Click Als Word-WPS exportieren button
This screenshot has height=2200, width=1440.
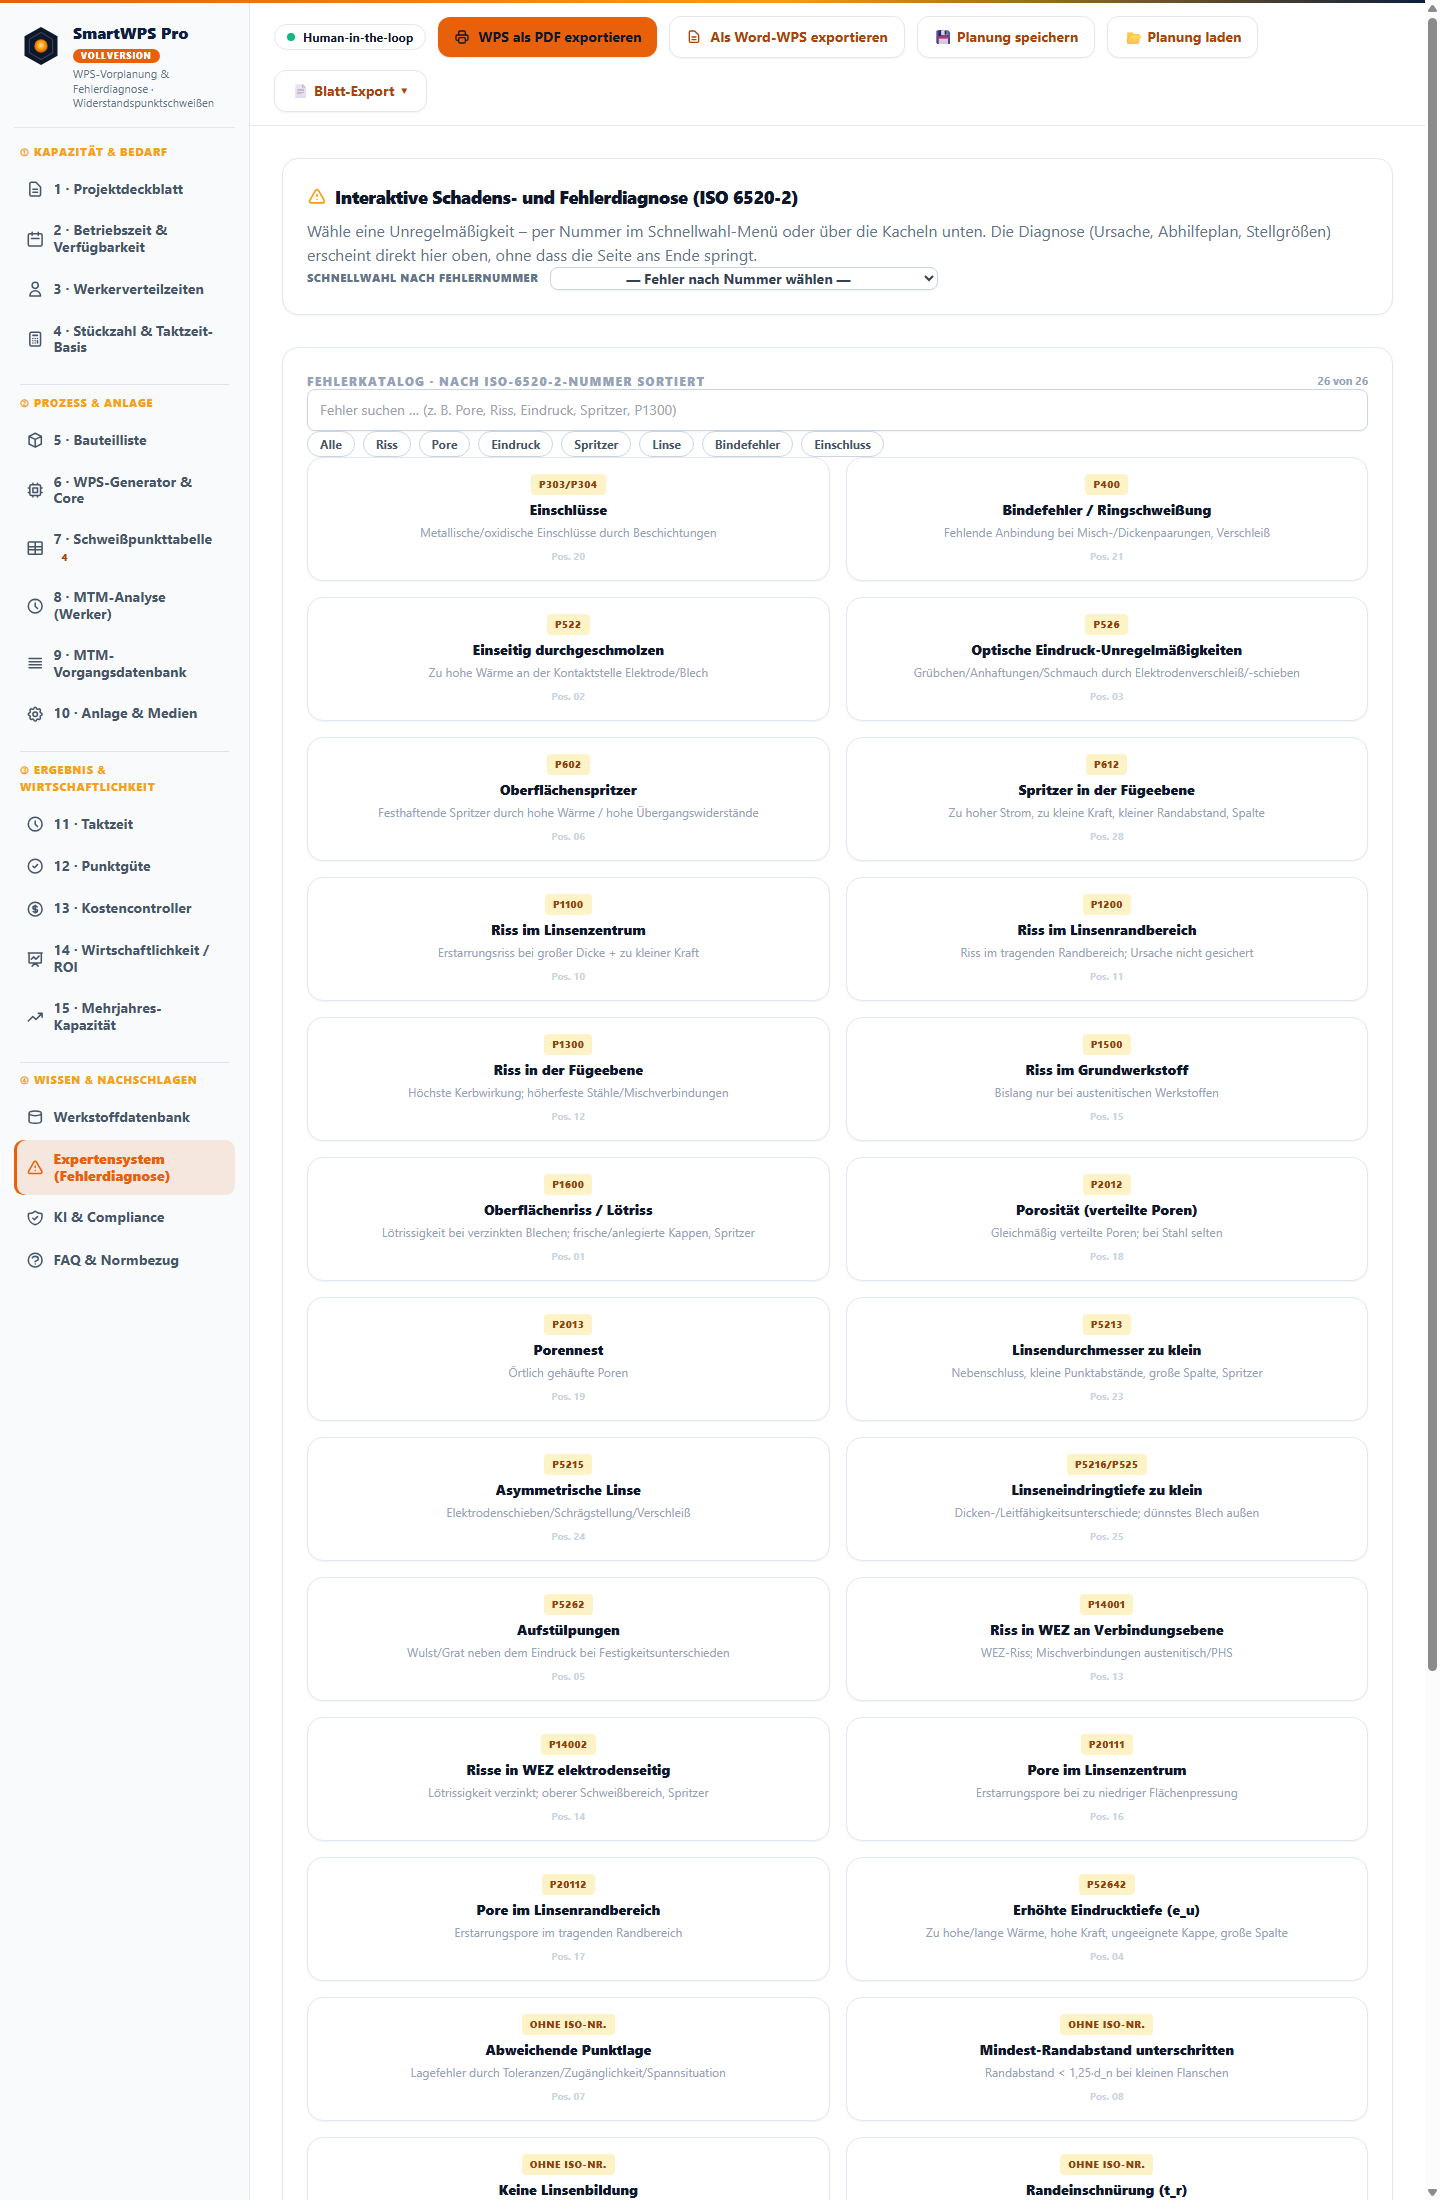(x=787, y=37)
